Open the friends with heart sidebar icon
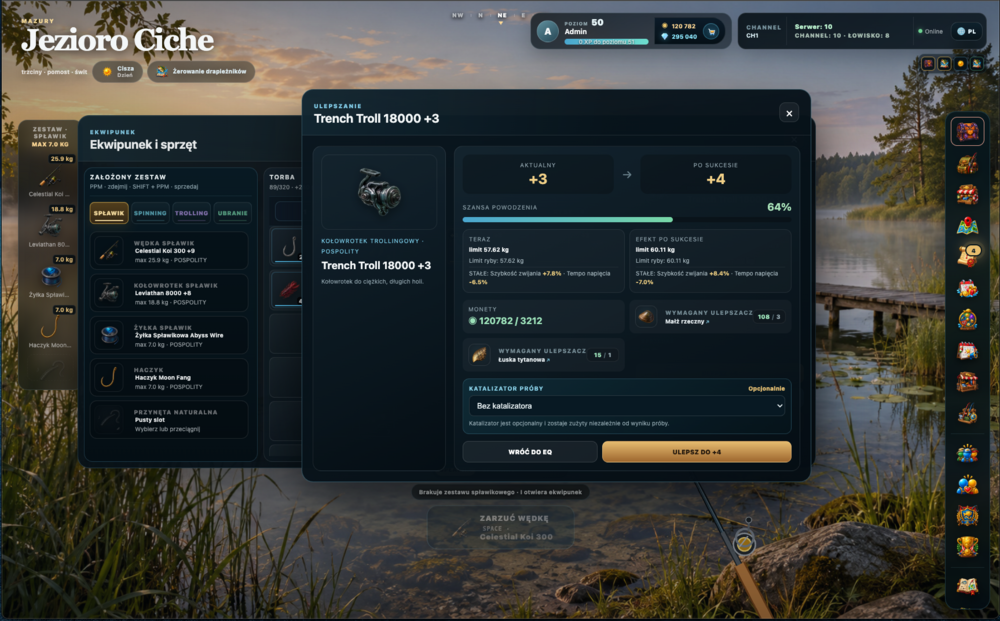Image resolution: width=1000 pixels, height=621 pixels. pos(967,485)
